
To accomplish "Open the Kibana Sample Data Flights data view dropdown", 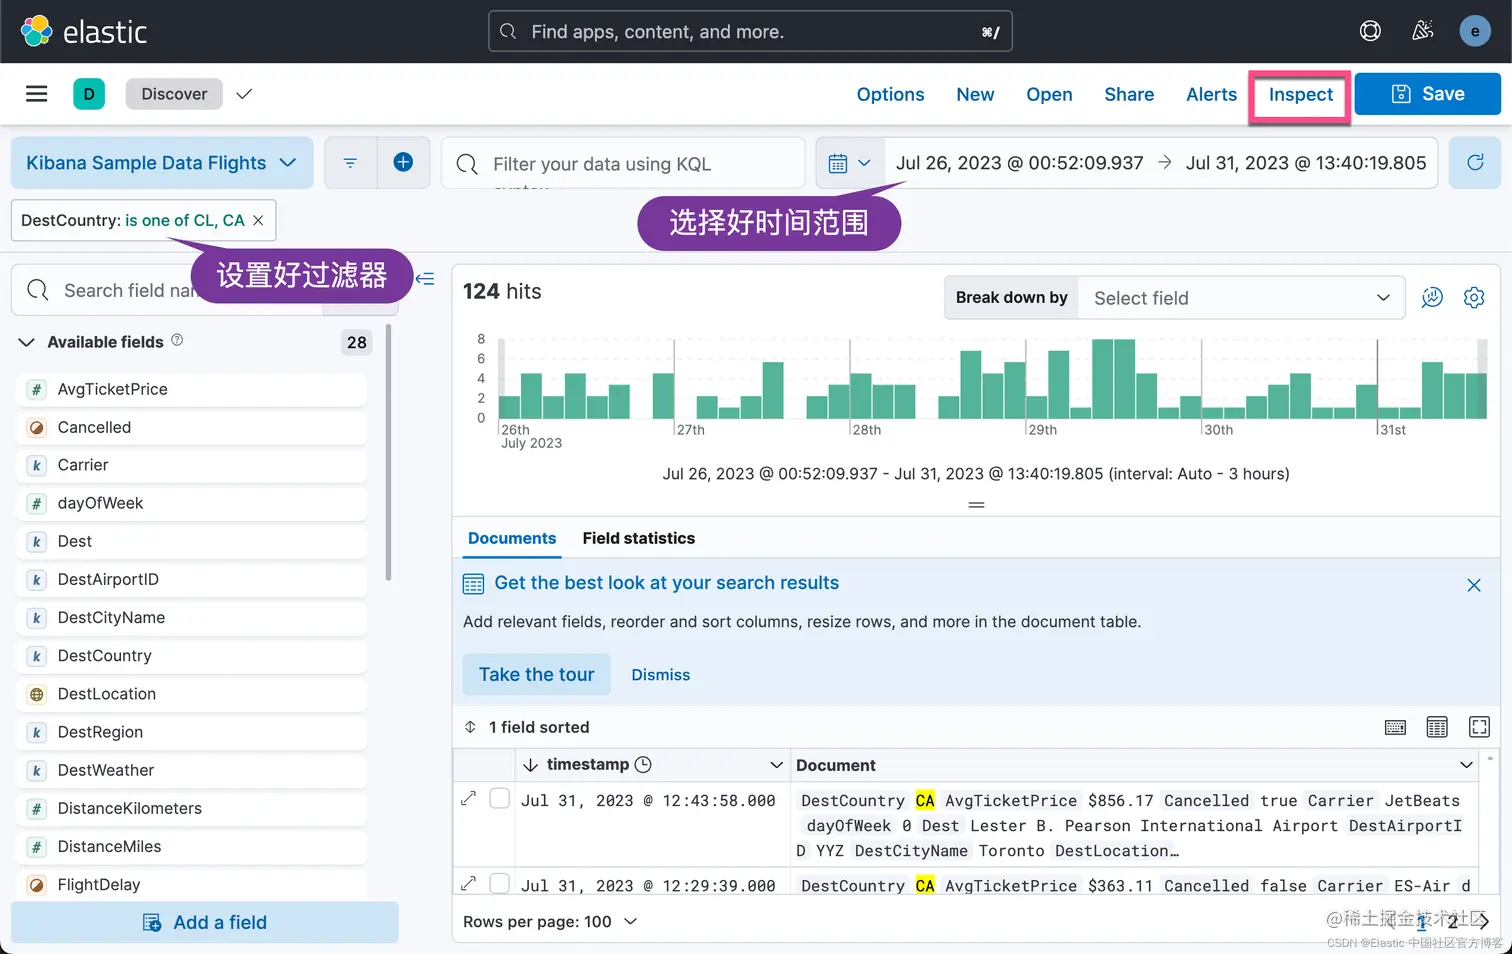I will click(162, 163).
